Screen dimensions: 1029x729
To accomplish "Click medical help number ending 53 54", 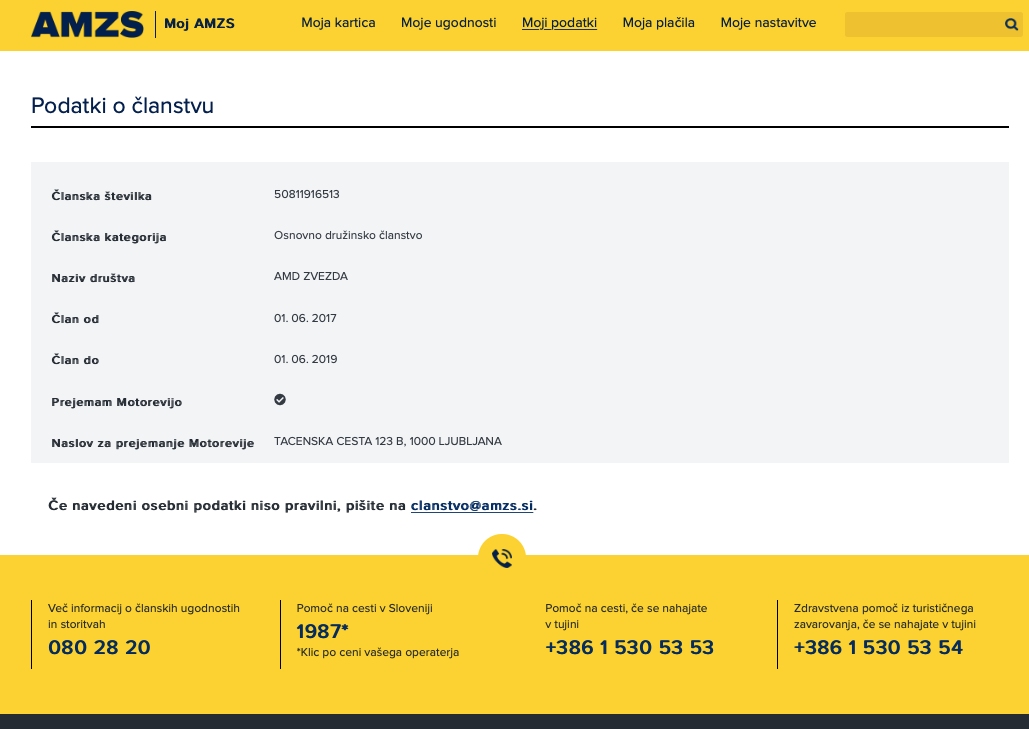I will 878,648.
